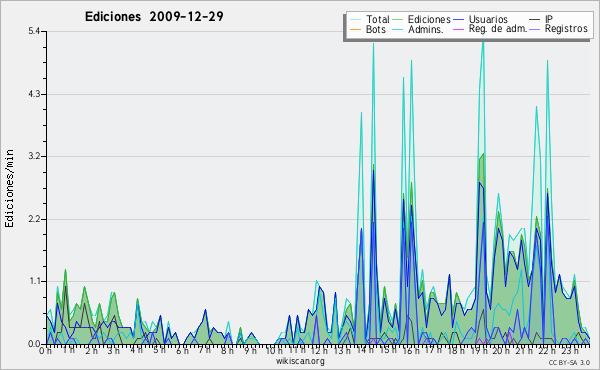Click the '8 h' hour label
Screen dimensions: 600x370
(x=227, y=350)
